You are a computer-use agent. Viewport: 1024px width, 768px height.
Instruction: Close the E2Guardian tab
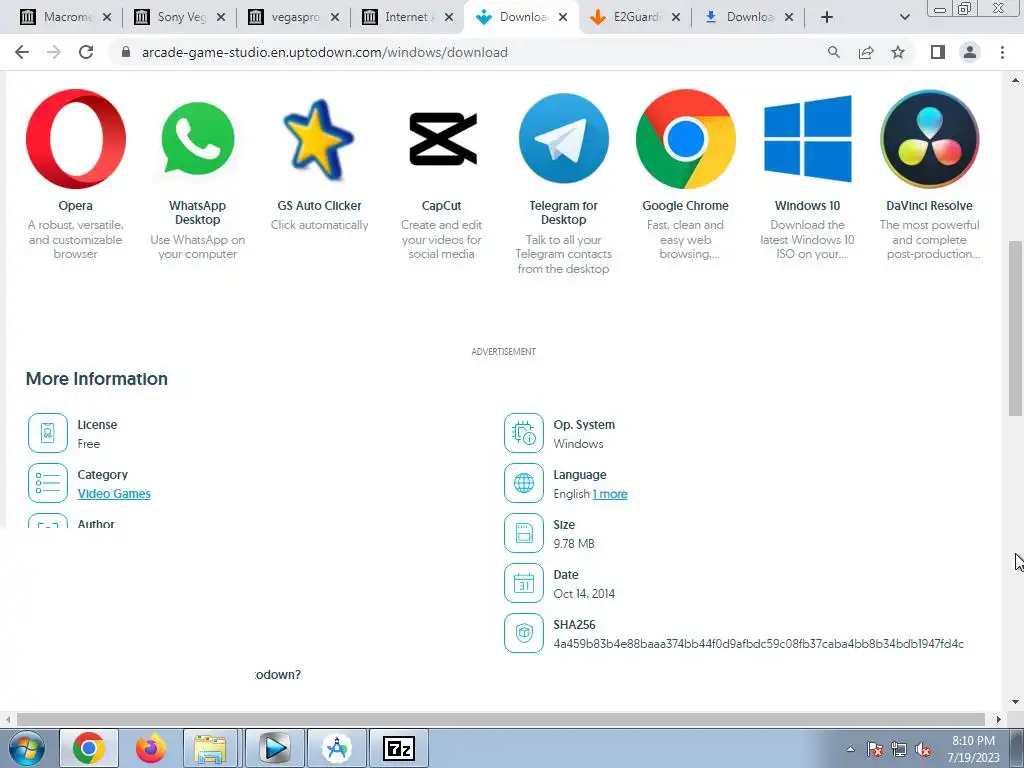coord(676,17)
